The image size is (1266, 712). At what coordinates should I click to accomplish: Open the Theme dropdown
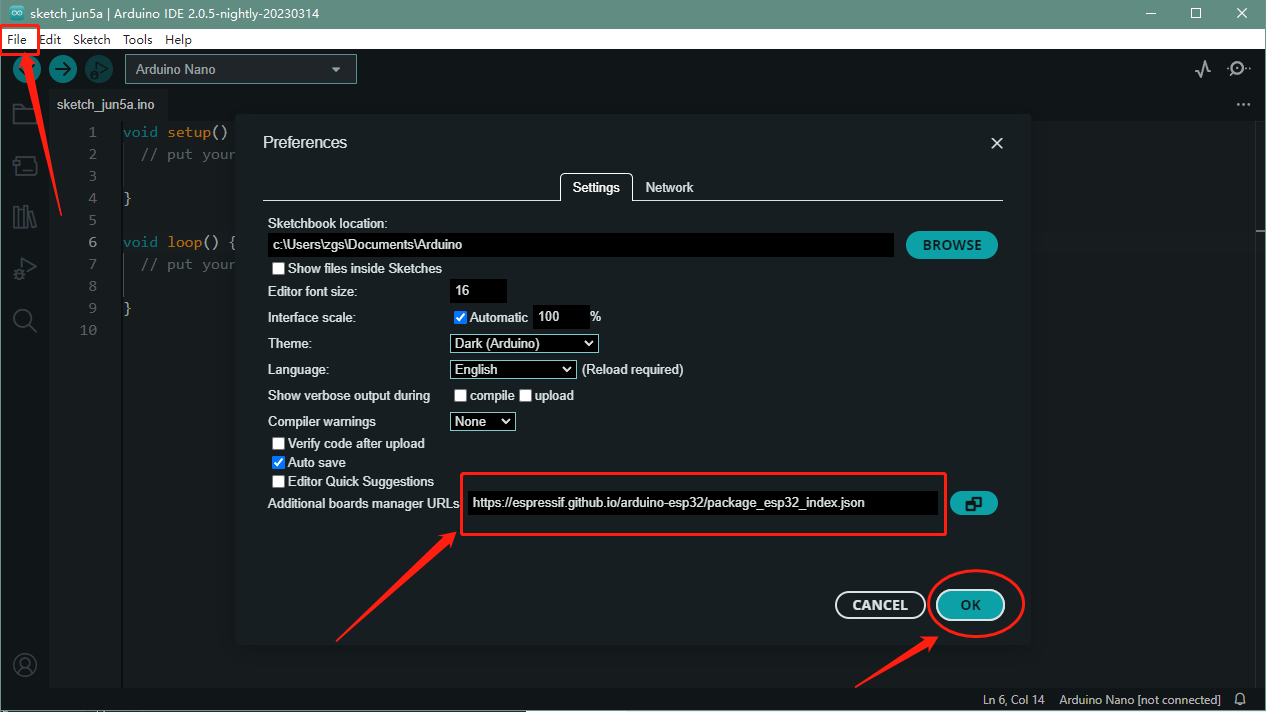pos(524,343)
